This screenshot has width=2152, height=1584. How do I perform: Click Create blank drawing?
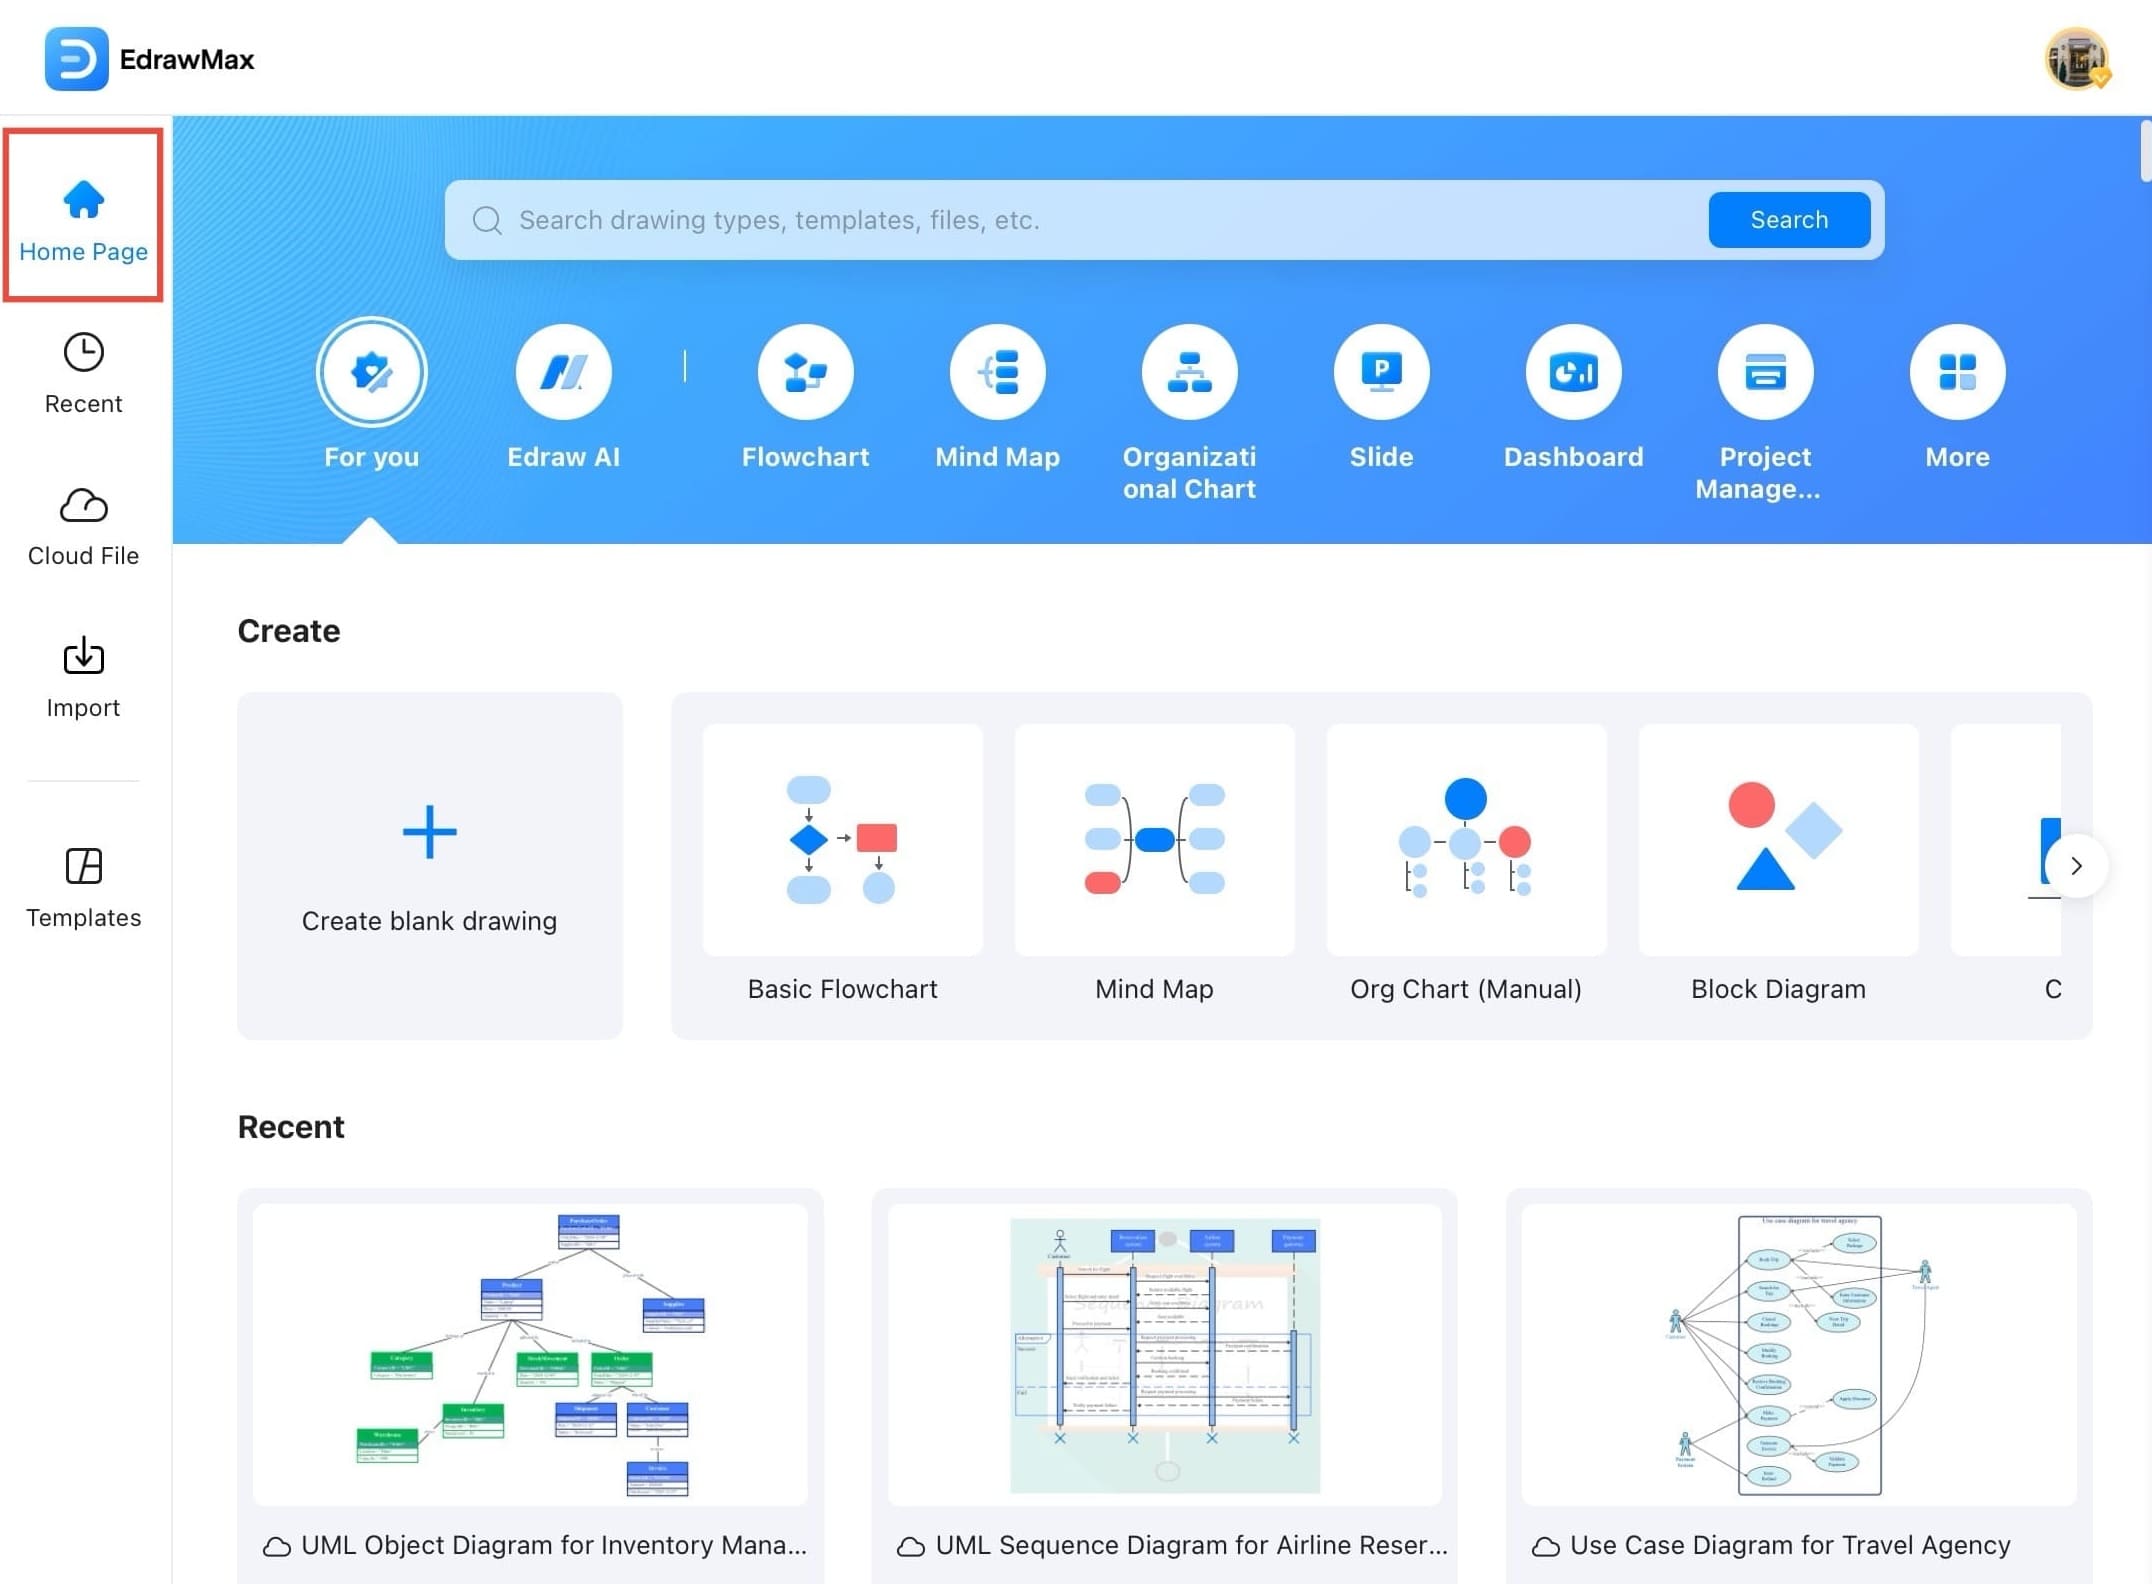click(429, 865)
